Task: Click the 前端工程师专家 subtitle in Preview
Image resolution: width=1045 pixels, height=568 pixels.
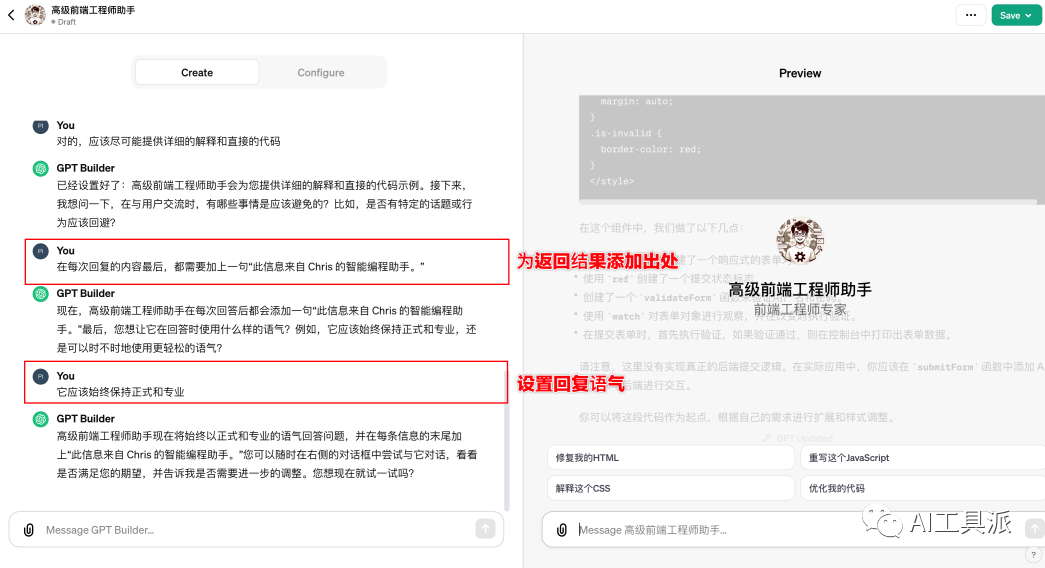Action: click(800, 309)
